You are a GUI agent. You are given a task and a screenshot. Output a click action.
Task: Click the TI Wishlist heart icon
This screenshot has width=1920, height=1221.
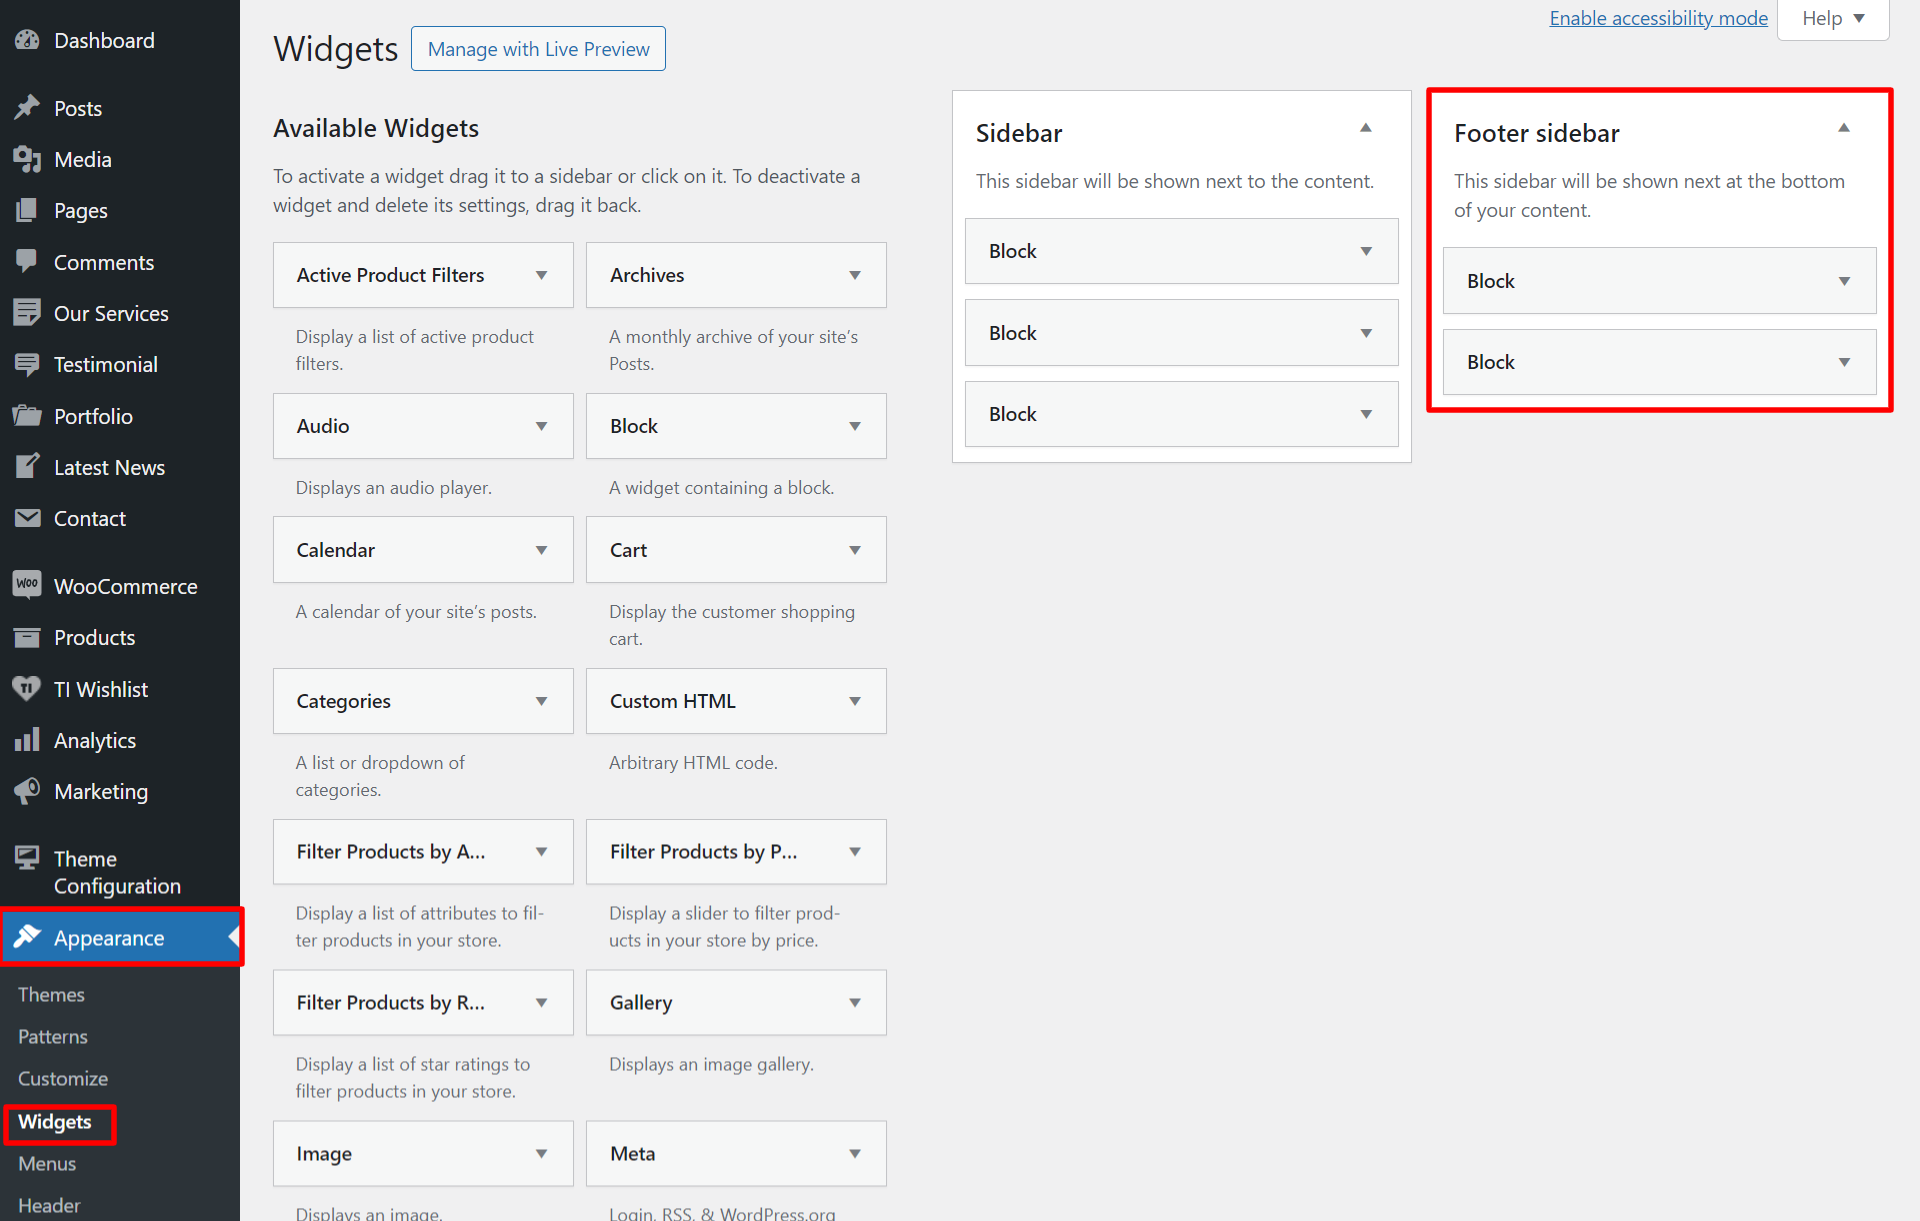(27, 689)
